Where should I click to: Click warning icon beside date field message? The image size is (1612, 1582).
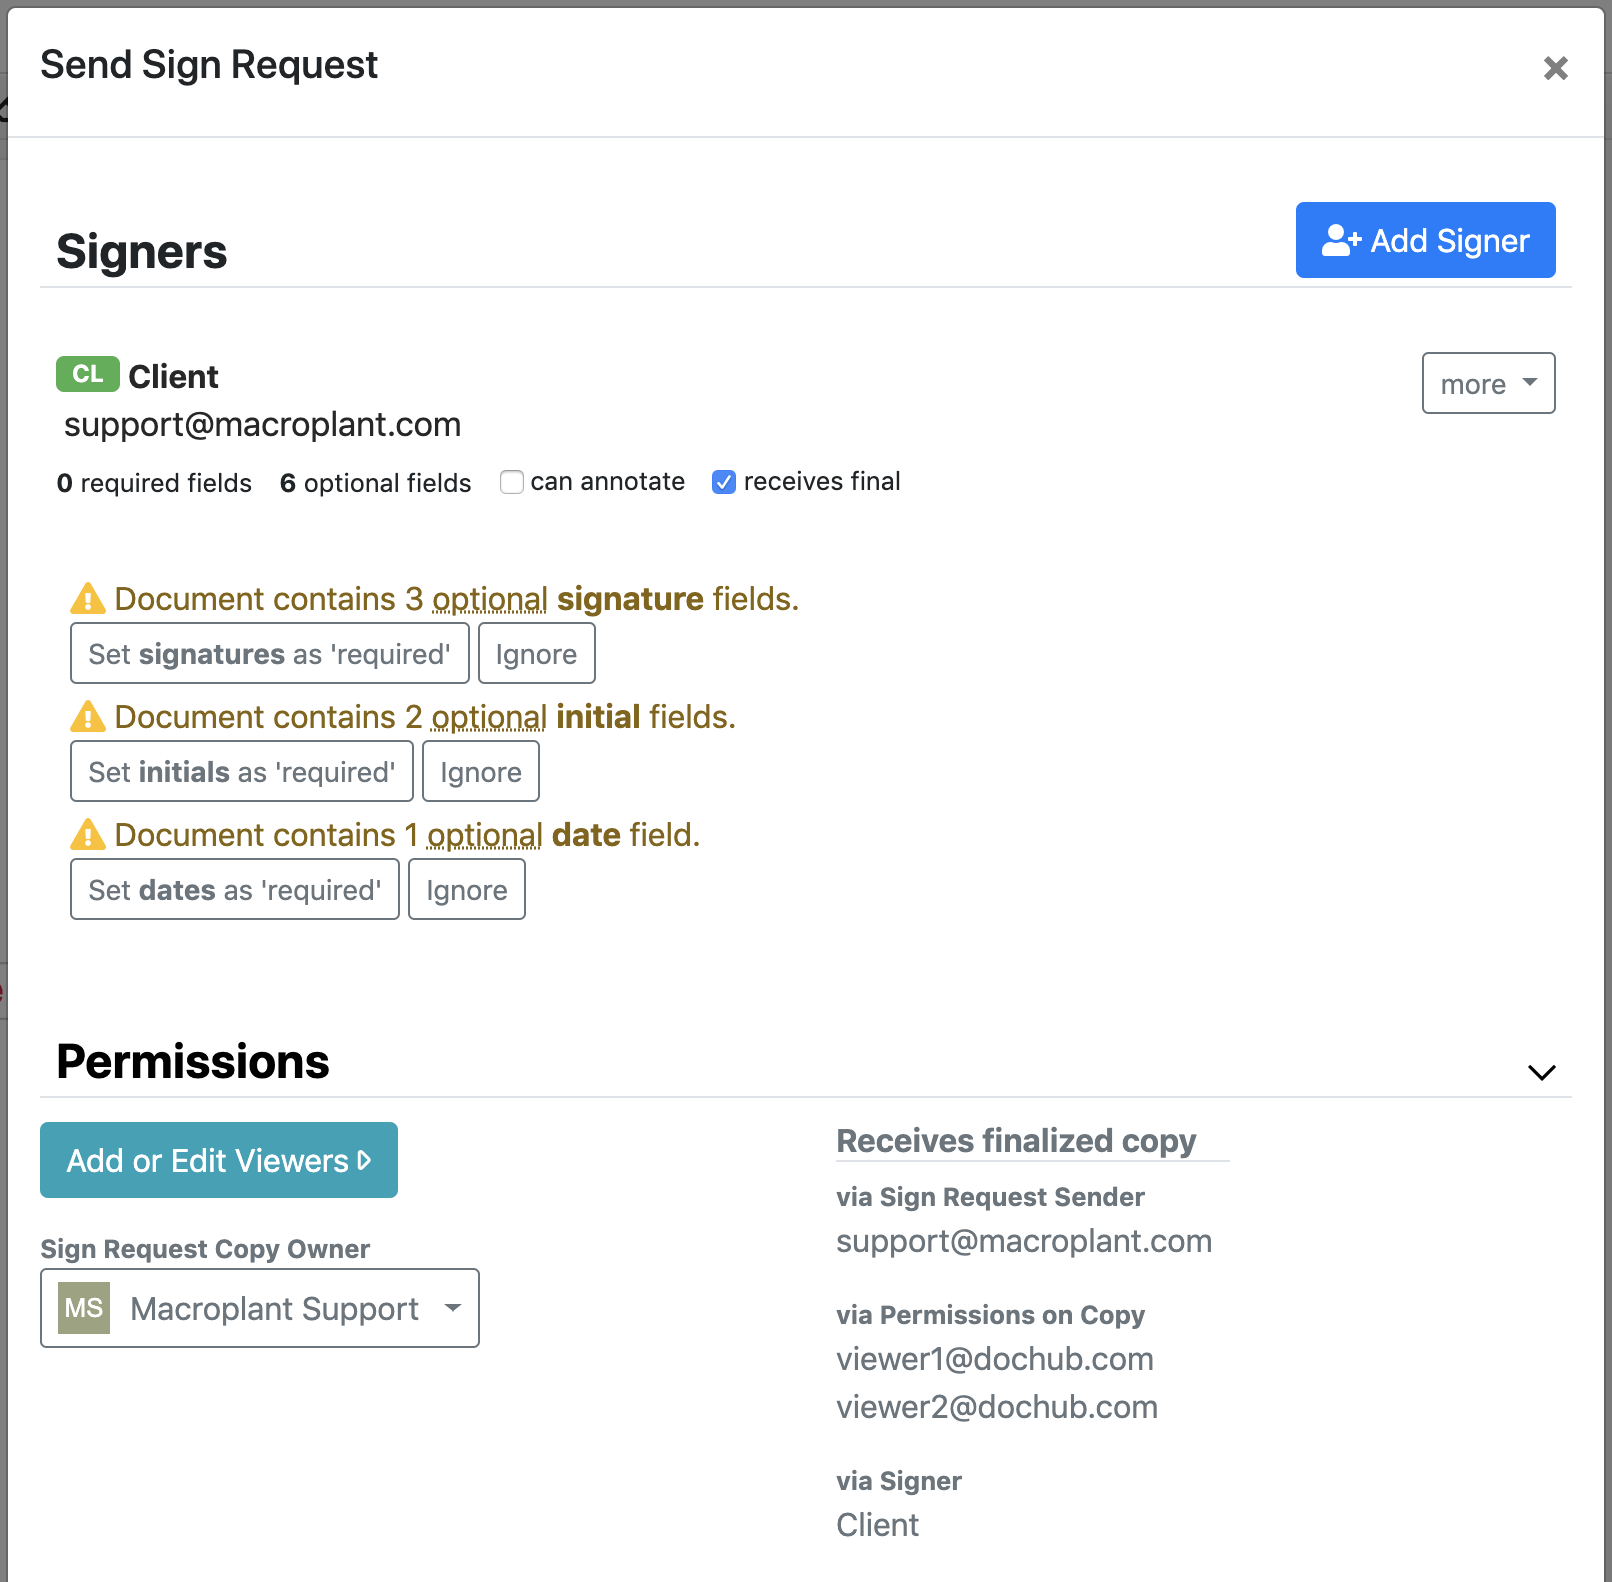(x=88, y=835)
